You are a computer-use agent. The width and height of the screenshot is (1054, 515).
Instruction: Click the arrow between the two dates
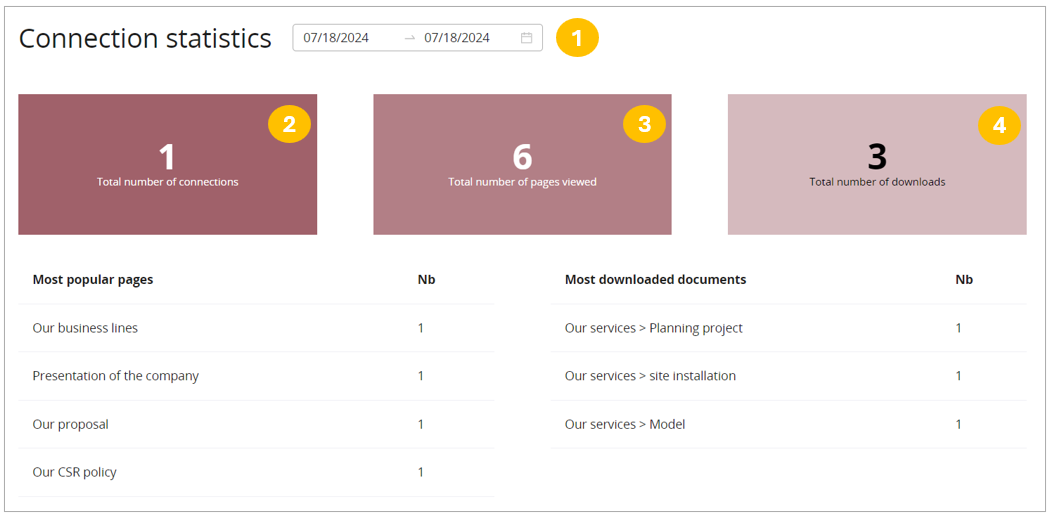point(409,38)
